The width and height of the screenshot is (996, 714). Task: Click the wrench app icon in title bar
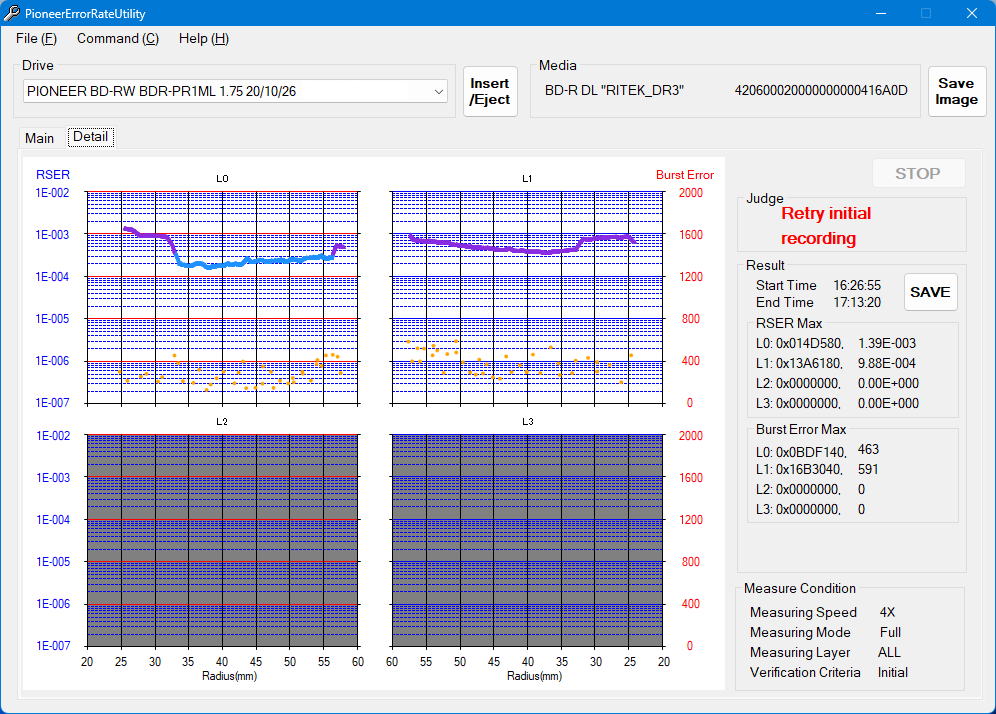coord(13,13)
